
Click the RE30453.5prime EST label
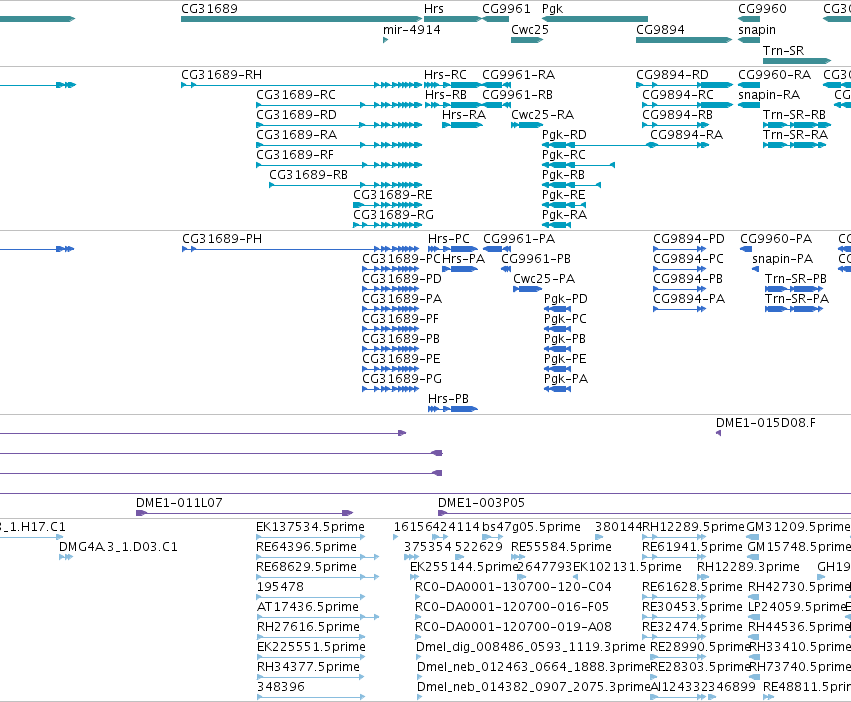coord(692,608)
